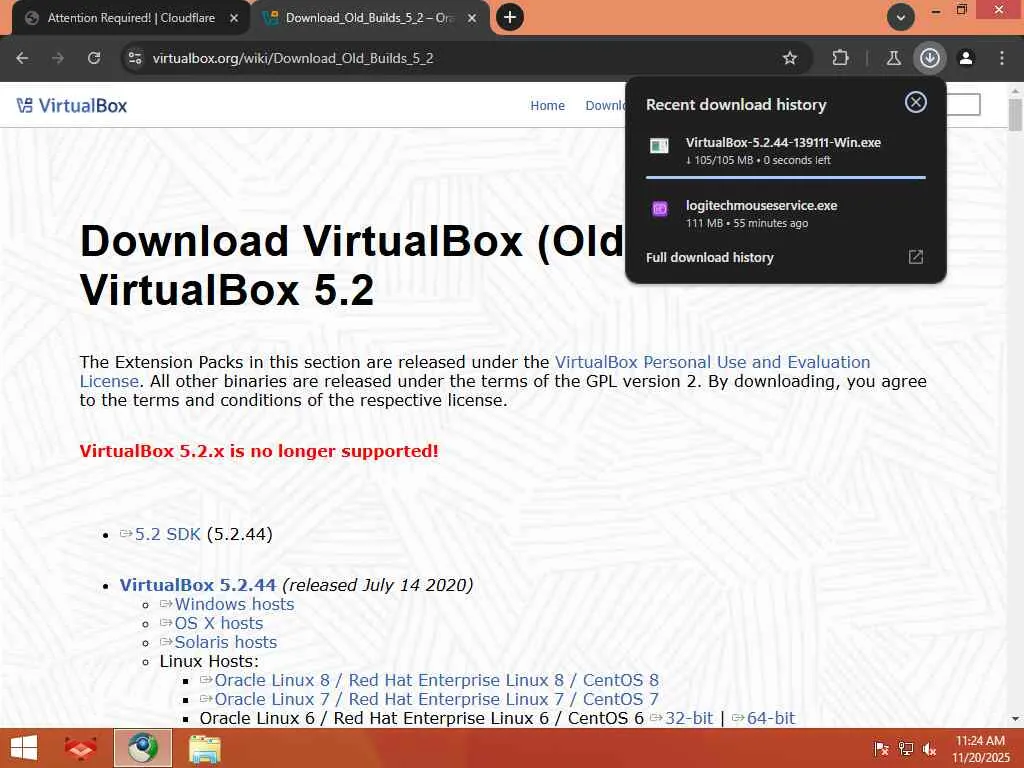1024x768 pixels.
Task: Open the 5.2 SDK link
Action: pyautogui.click(x=167, y=534)
